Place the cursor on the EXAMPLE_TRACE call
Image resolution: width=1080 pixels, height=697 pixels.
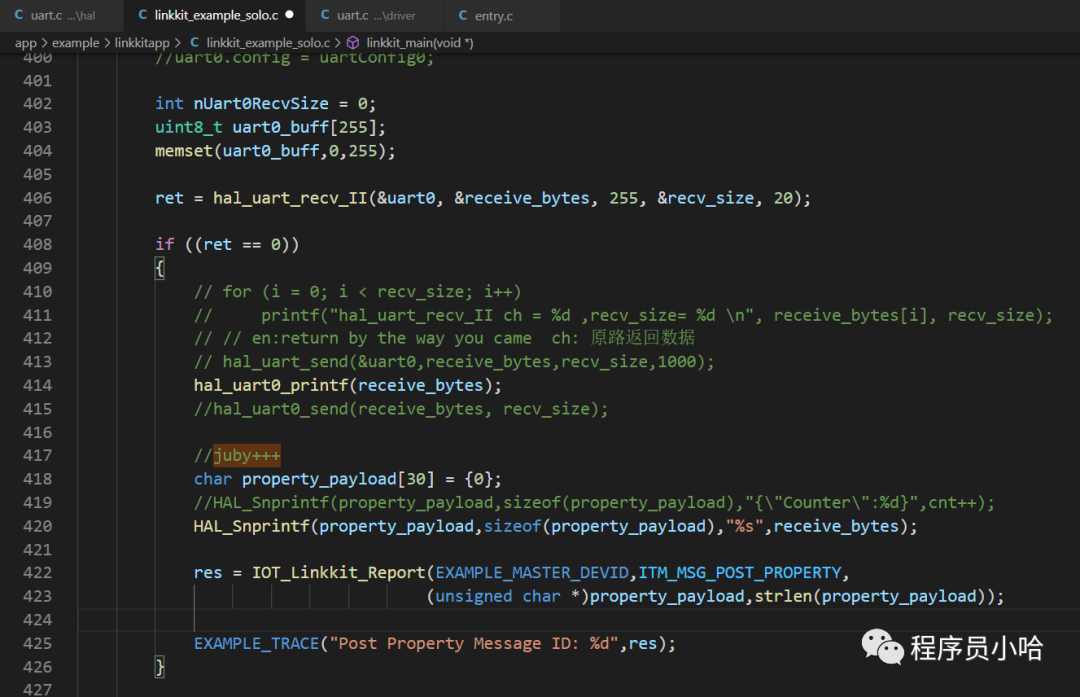tap(255, 643)
